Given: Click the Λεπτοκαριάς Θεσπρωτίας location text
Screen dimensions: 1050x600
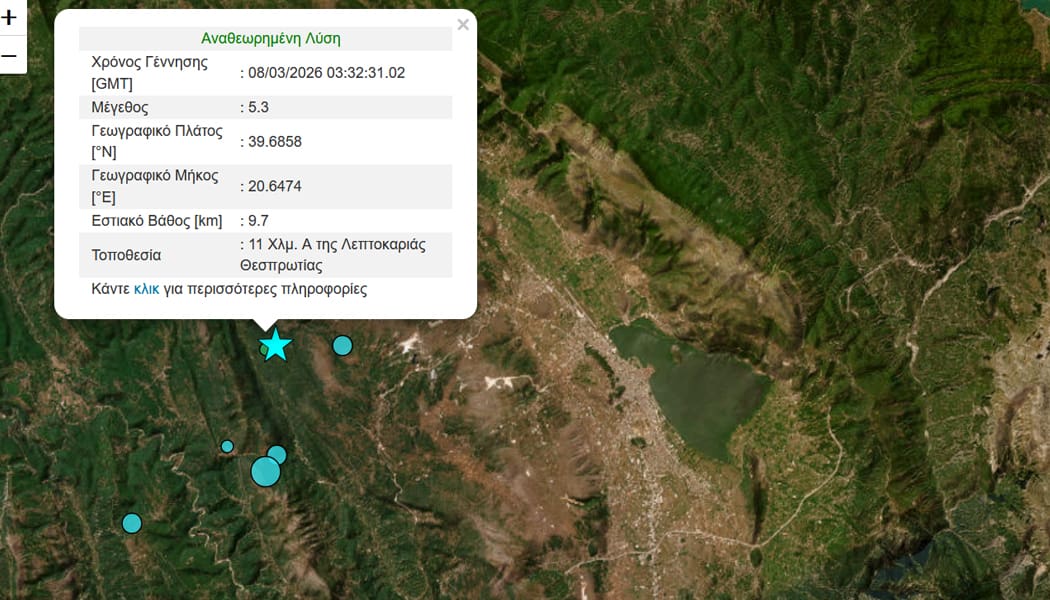Looking at the screenshot, I should [x=333, y=255].
